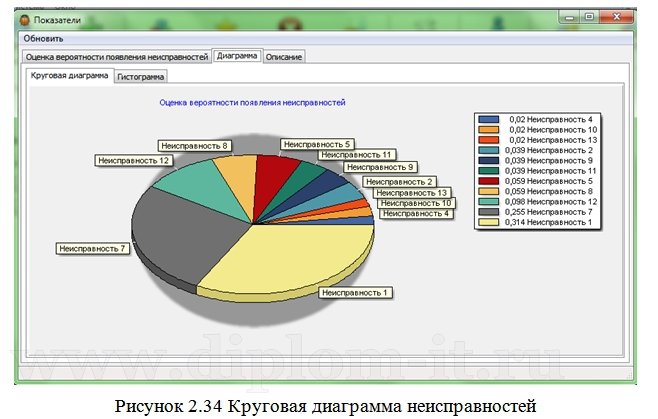658x419 pixels.
Task: Click legend text 0,314 Неисправность 1
Action: pyautogui.click(x=548, y=222)
